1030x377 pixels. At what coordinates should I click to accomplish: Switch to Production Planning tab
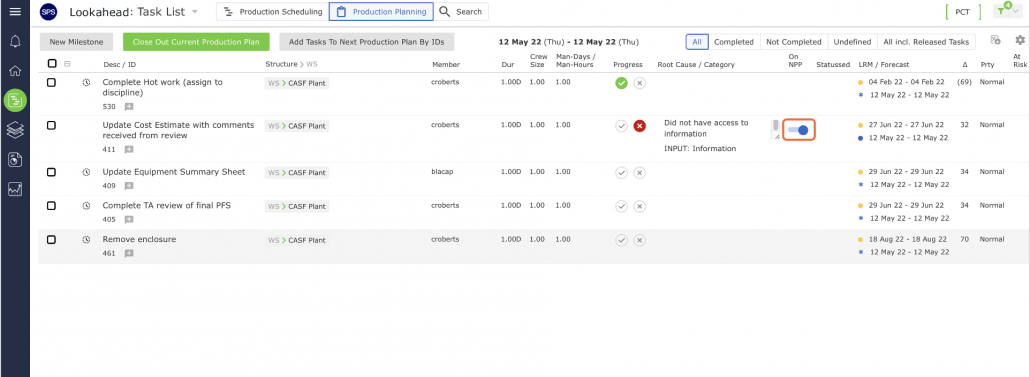coord(381,11)
